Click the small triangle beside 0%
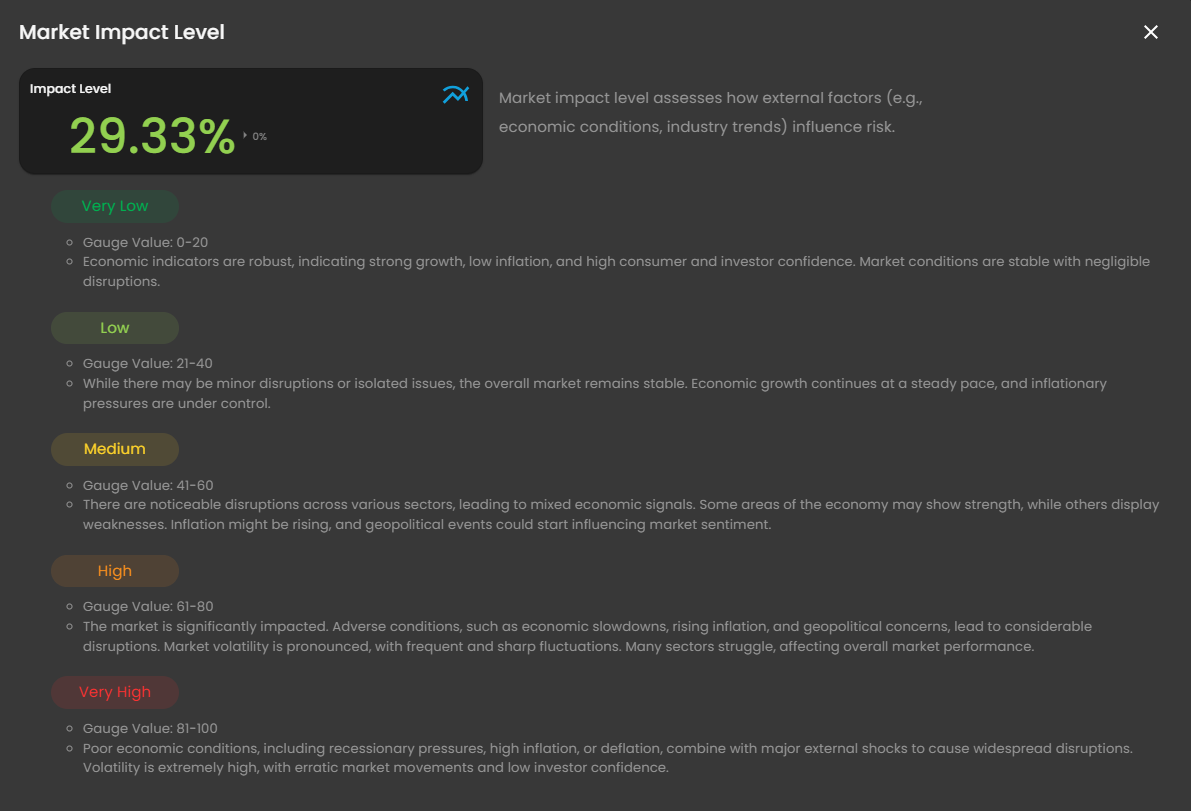The height and width of the screenshot is (811, 1191). coord(245,135)
